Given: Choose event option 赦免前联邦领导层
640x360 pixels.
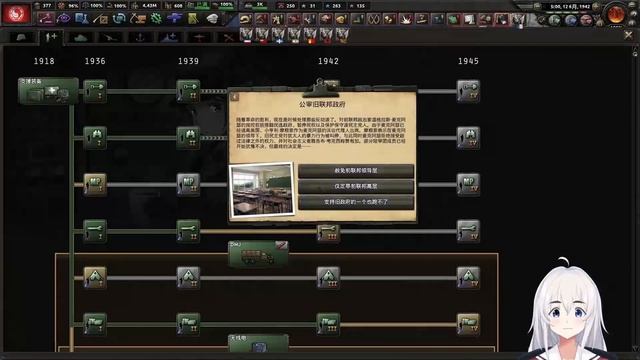Looking at the screenshot, I should tap(356, 171).
